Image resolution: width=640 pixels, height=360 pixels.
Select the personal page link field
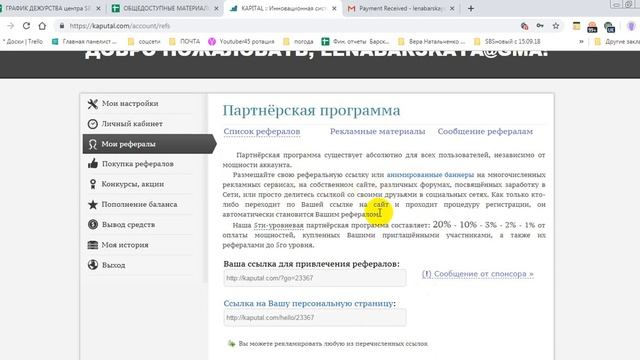click(x=315, y=318)
